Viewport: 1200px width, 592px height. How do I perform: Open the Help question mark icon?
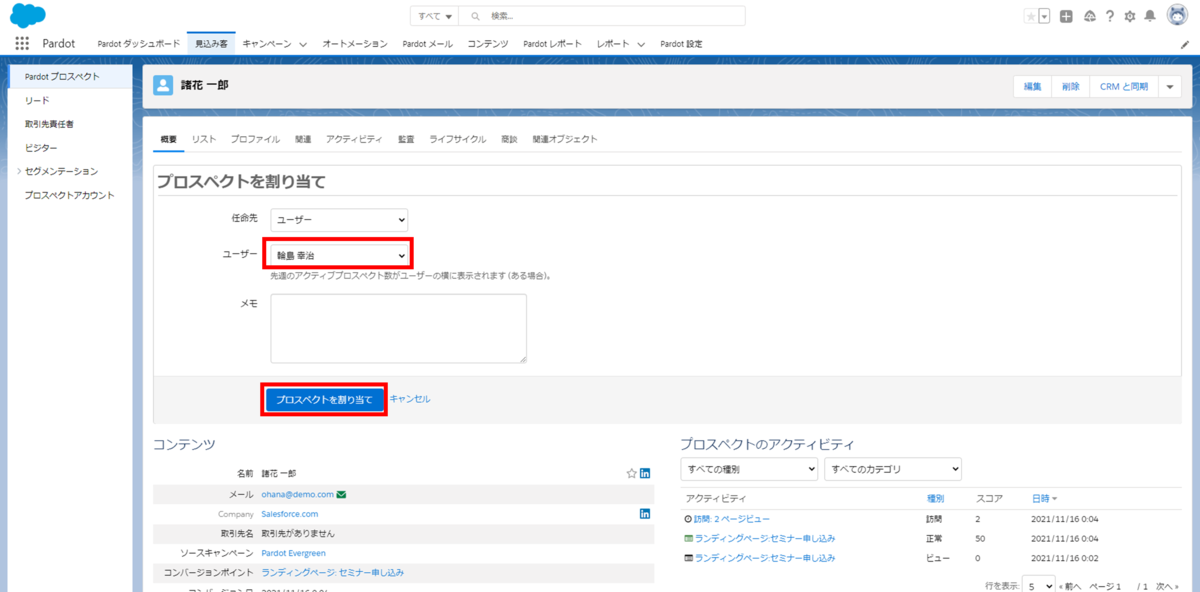[x=1109, y=16]
